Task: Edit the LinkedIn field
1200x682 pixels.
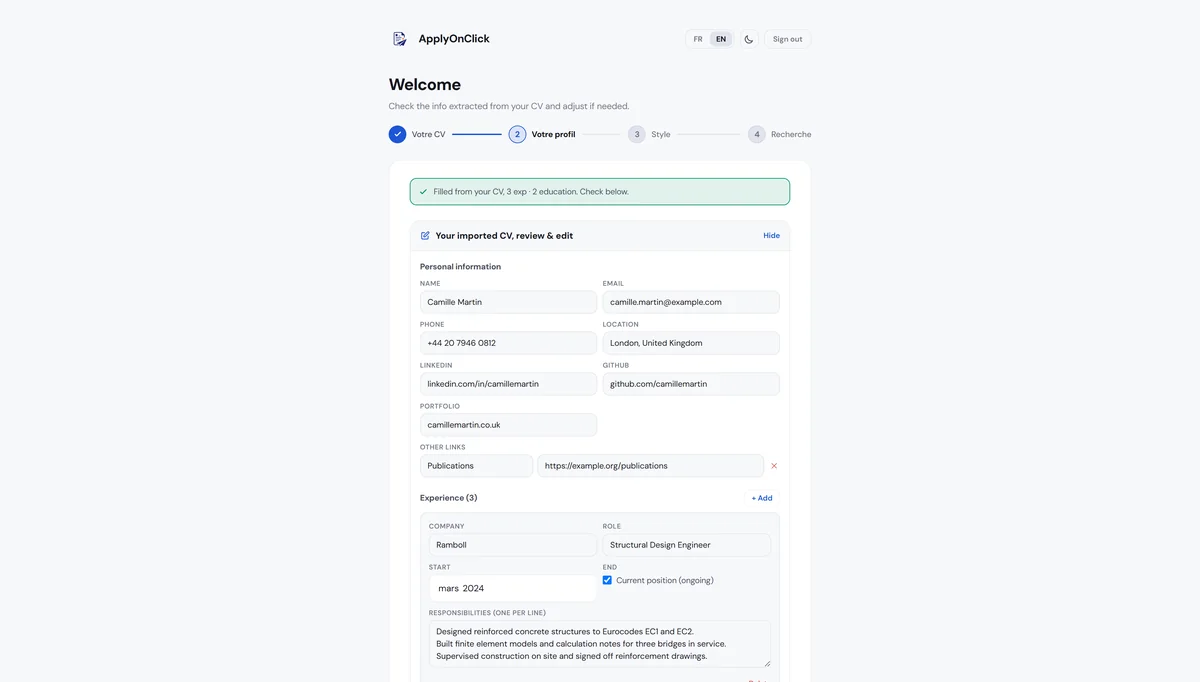Action: tap(508, 384)
